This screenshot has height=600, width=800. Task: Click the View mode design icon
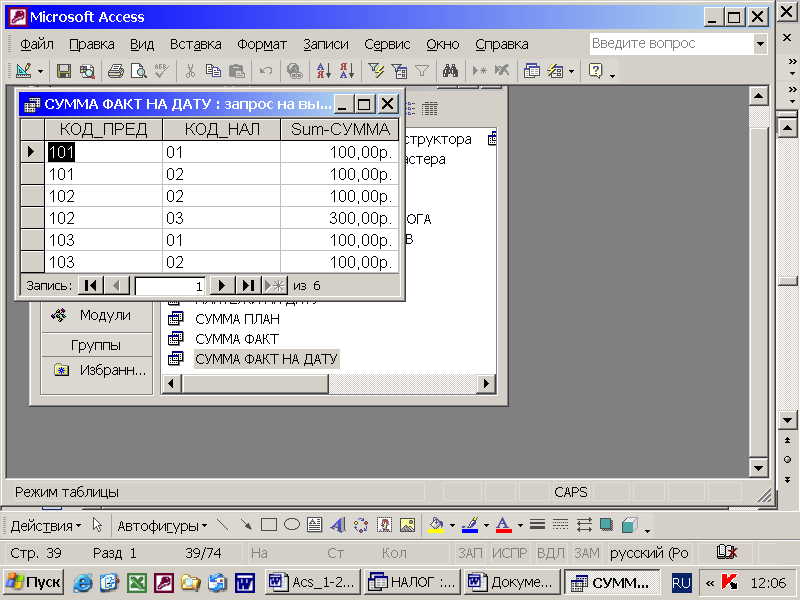tap(23, 70)
